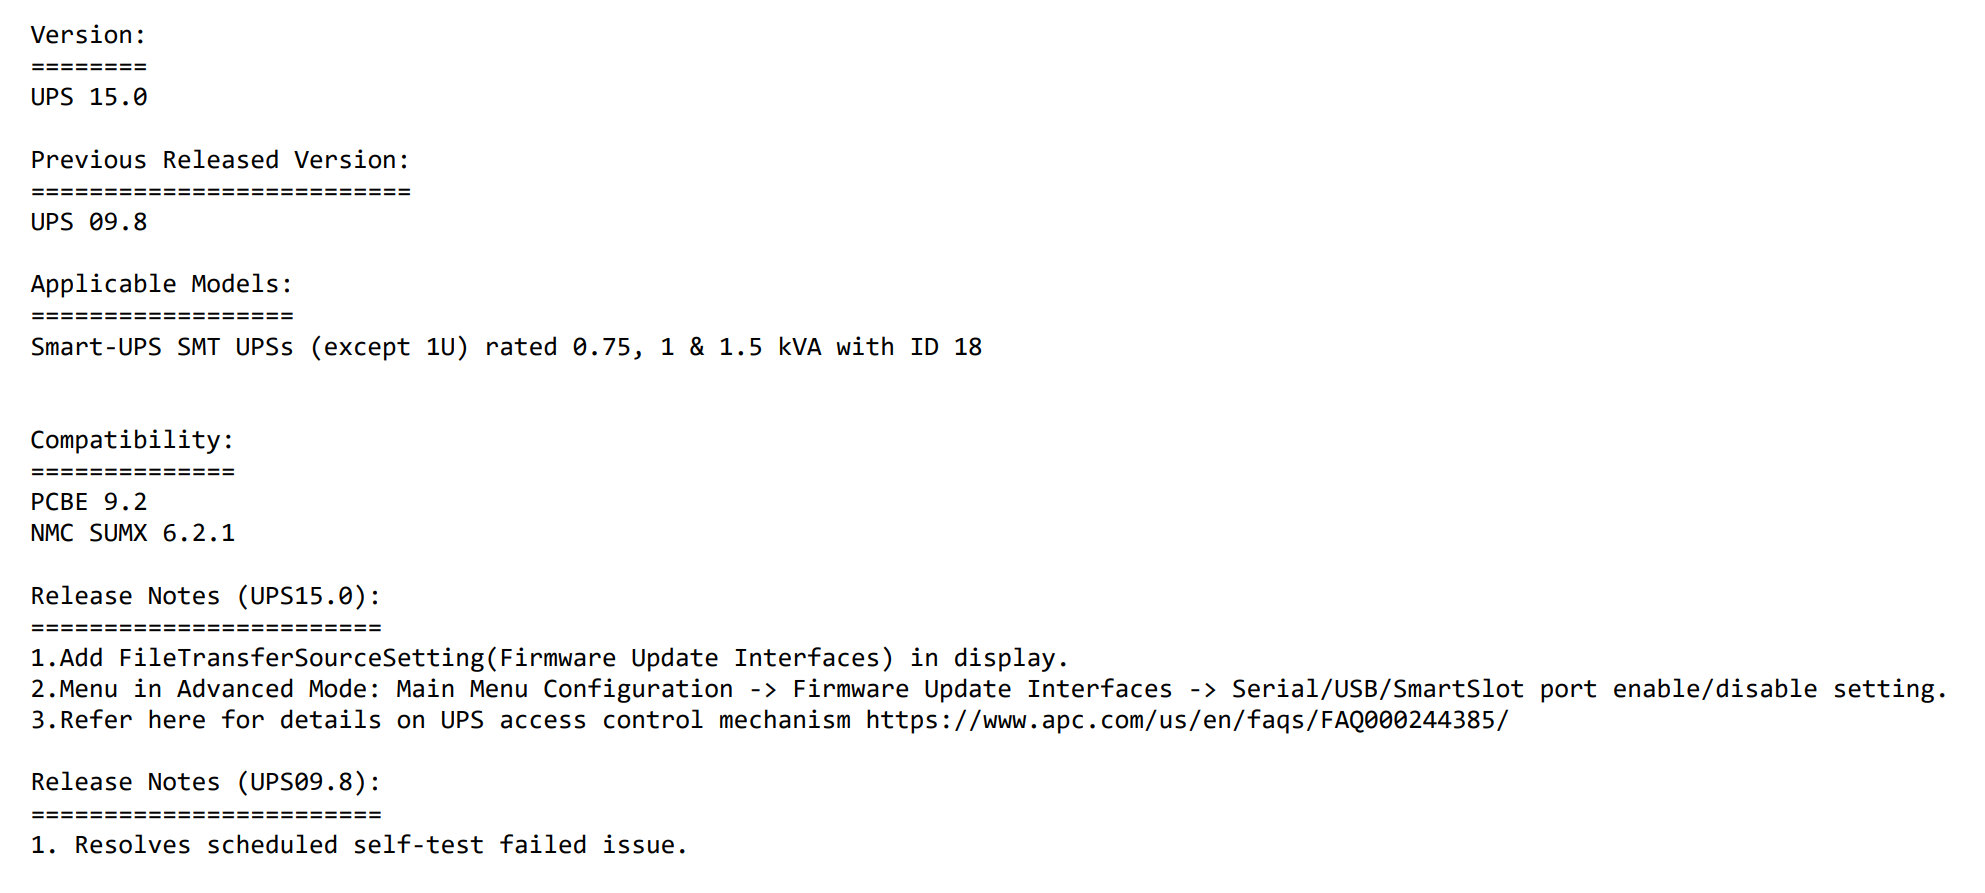
Task: Click the 'Compatibility:' heading
Action: click(x=132, y=441)
